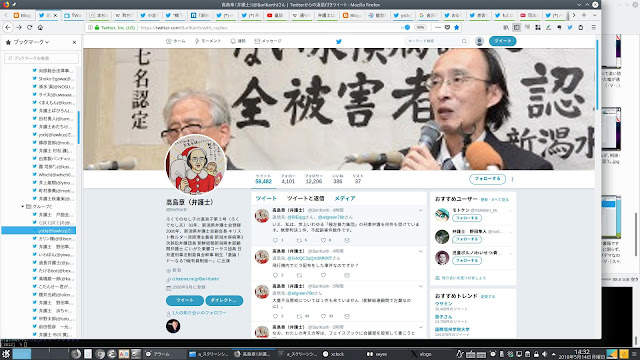This screenshot has height=360, width=640.
Task: Open the xclock item in the taskbar
Action: point(333,354)
